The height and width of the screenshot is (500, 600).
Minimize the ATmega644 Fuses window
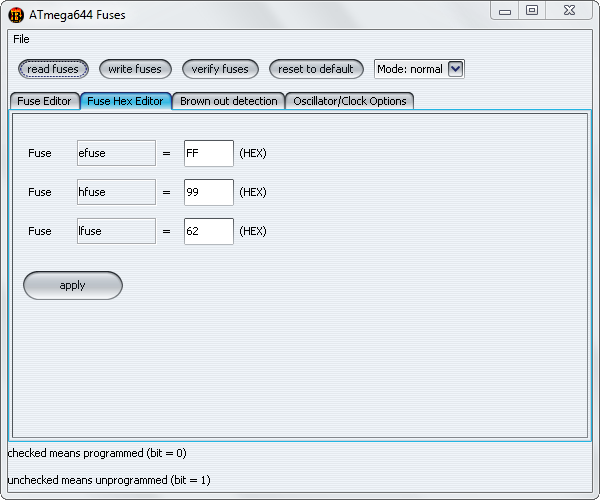coord(505,11)
